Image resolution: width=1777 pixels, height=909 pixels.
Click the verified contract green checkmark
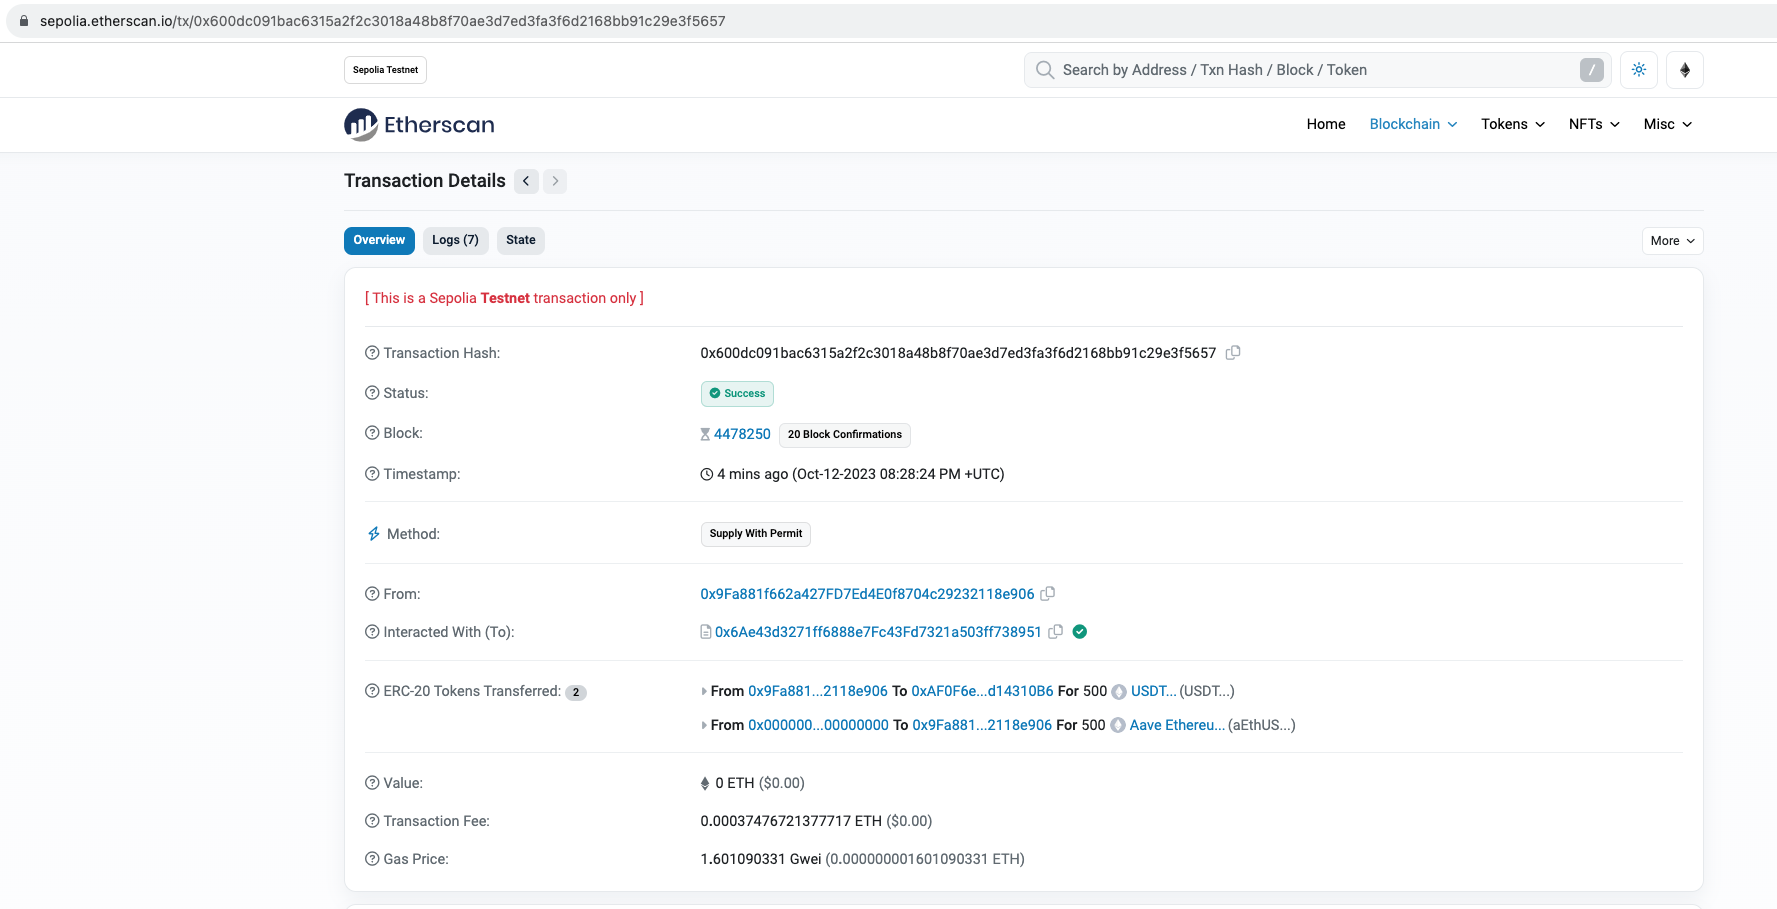click(1080, 632)
